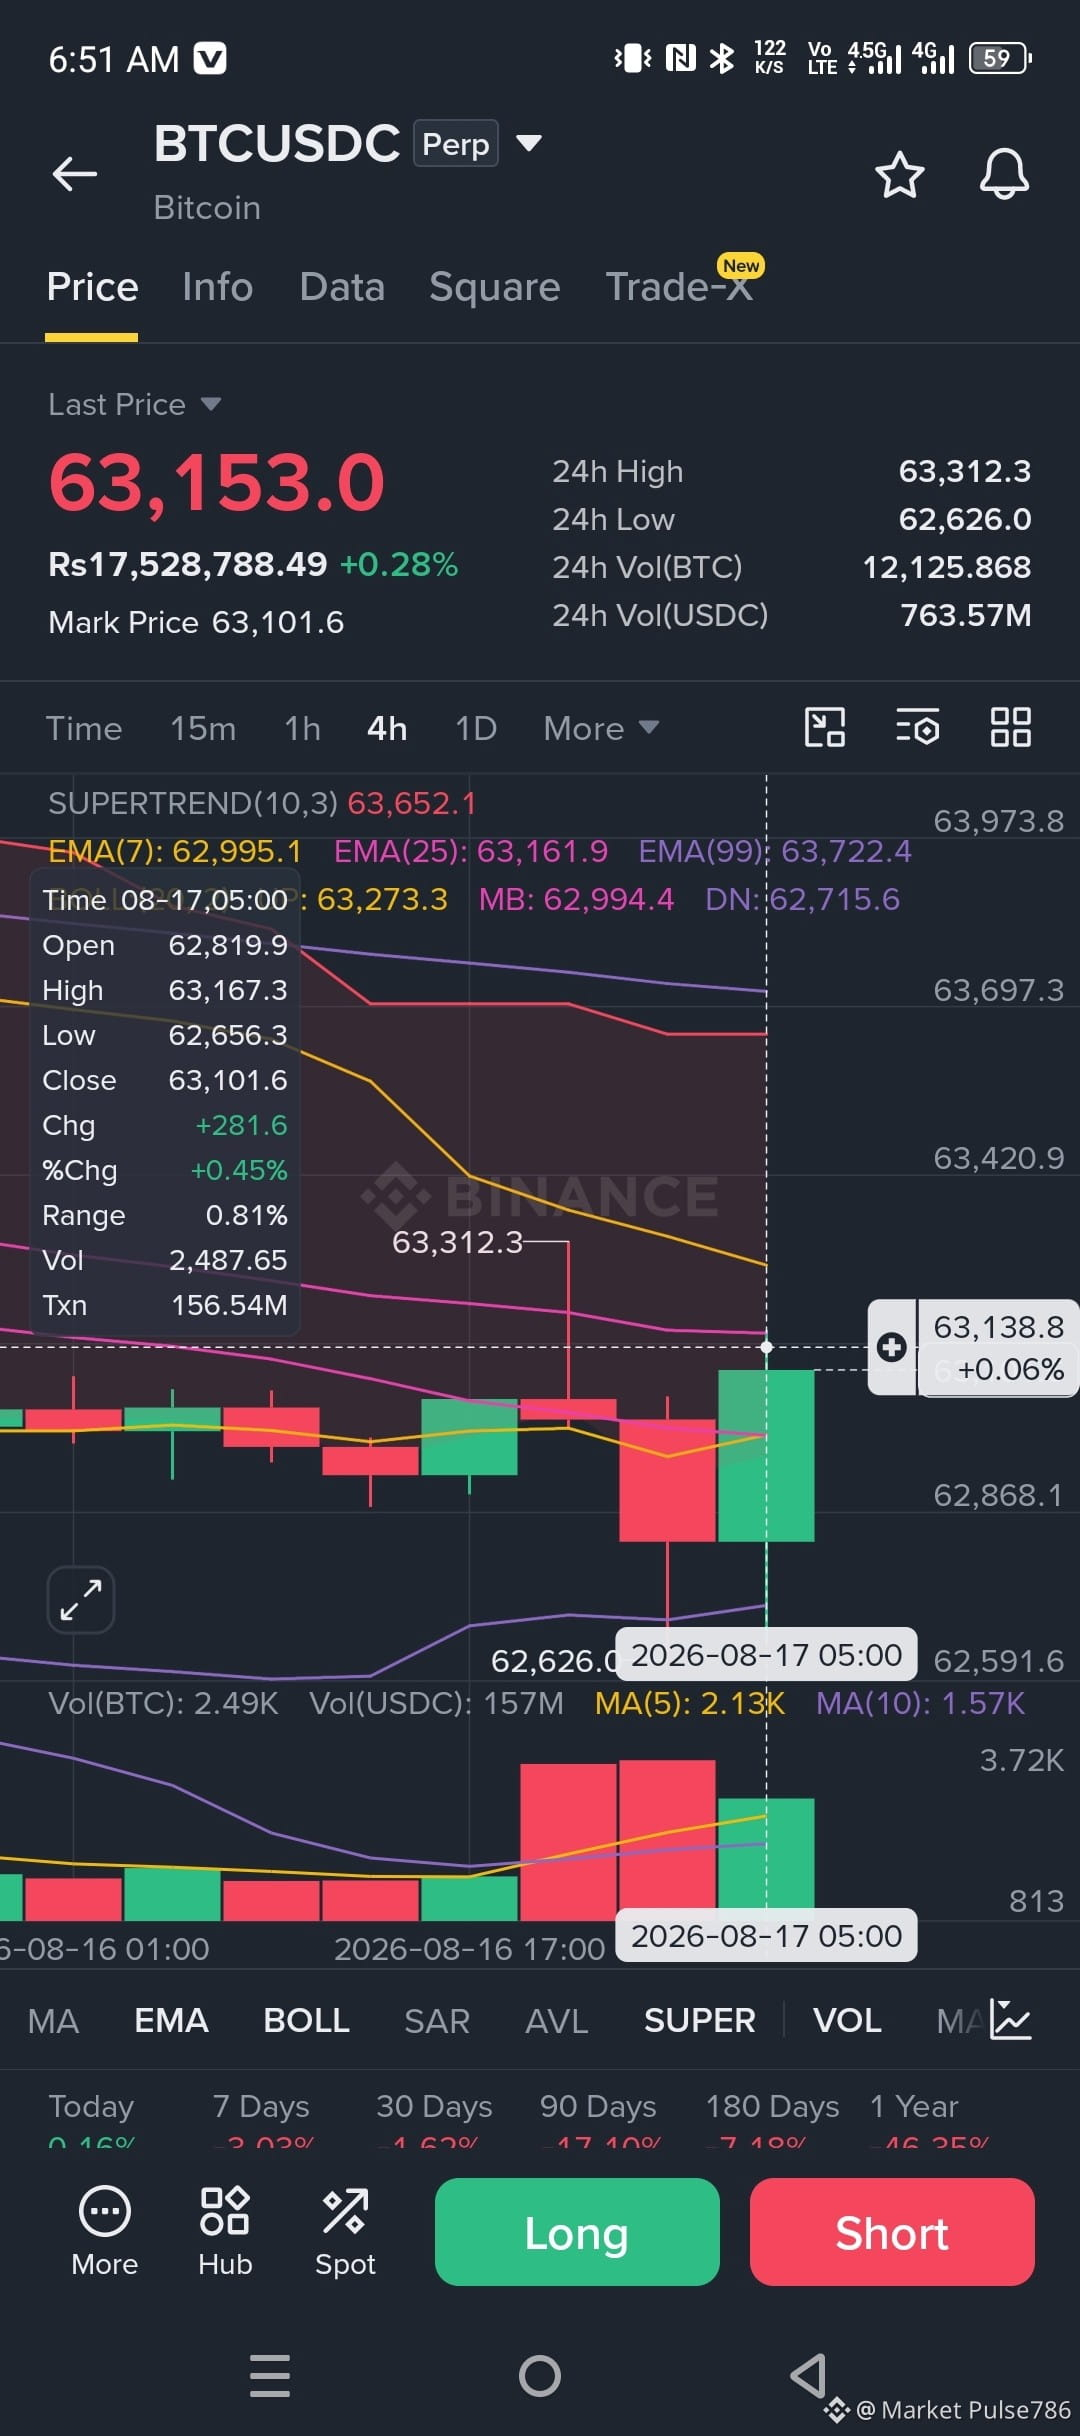Toggle the MA indicator
Image resolution: width=1080 pixels, height=2436 pixels.
point(53,2020)
